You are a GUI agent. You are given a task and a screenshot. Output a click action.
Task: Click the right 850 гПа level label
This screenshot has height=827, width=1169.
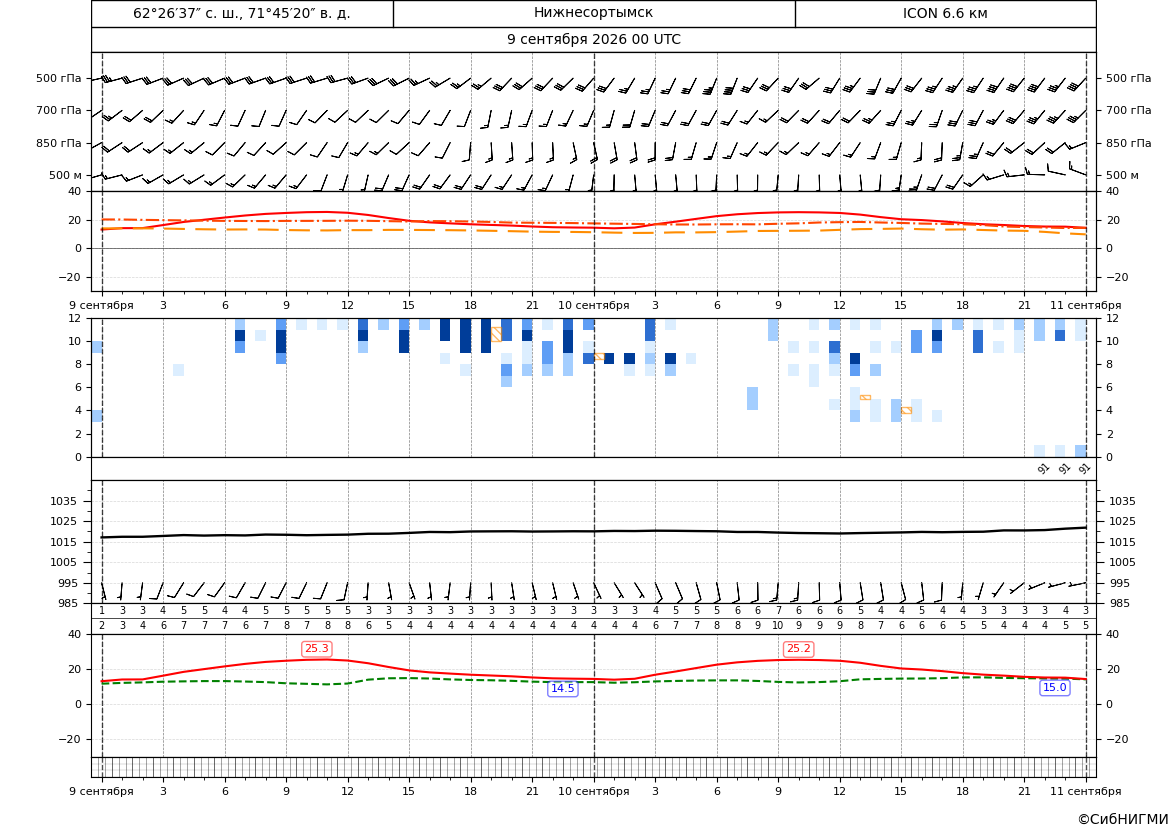click(x=1128, y=143)
